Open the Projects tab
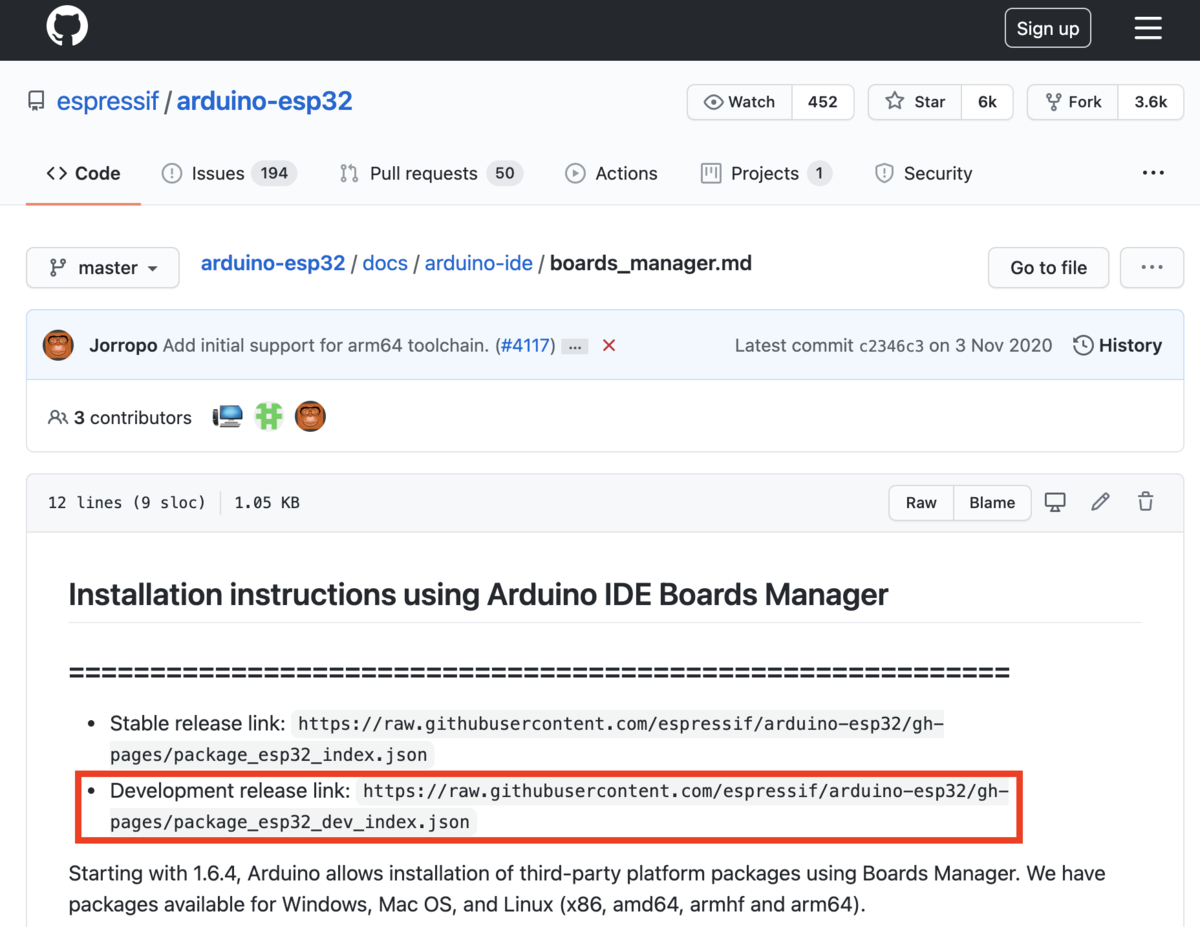This screenshot has height=927, width=1200. 766,173
